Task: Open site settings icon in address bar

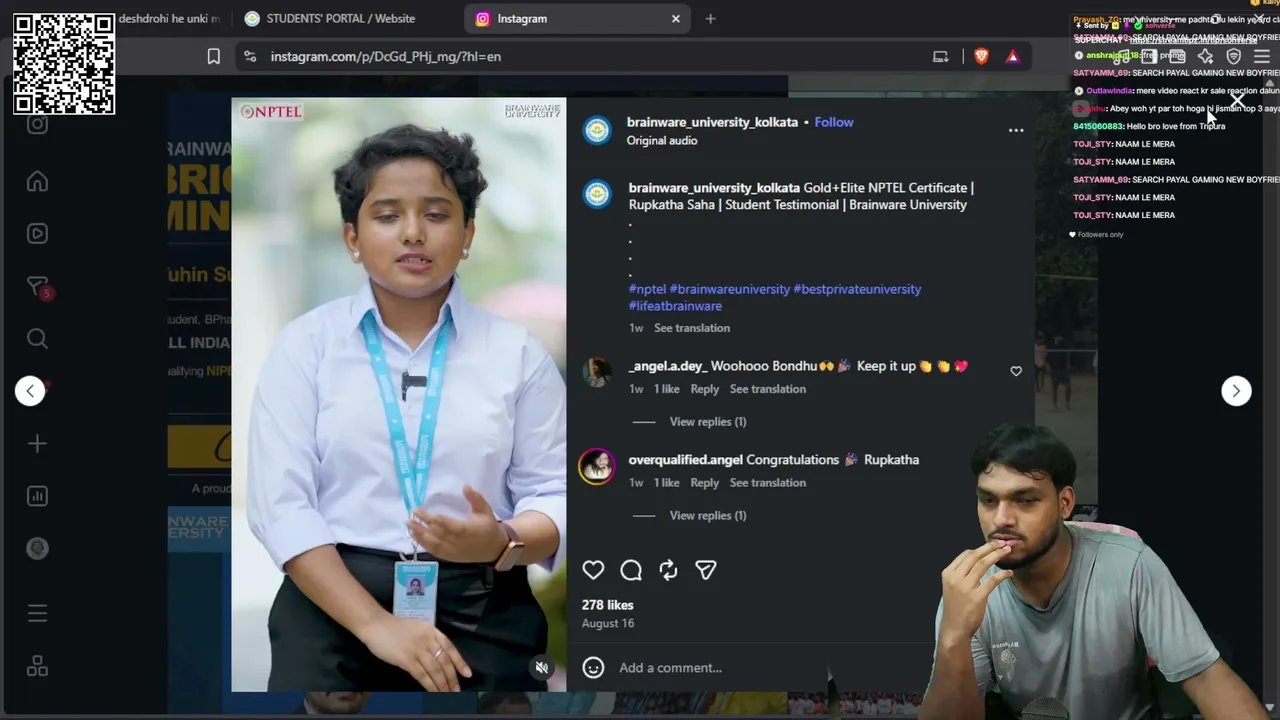Action: click(250, 57)
